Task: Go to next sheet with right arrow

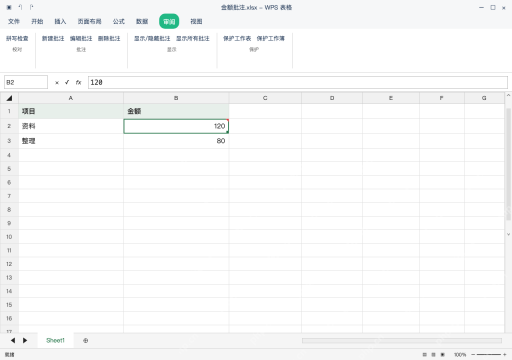Action: point(25,340)
